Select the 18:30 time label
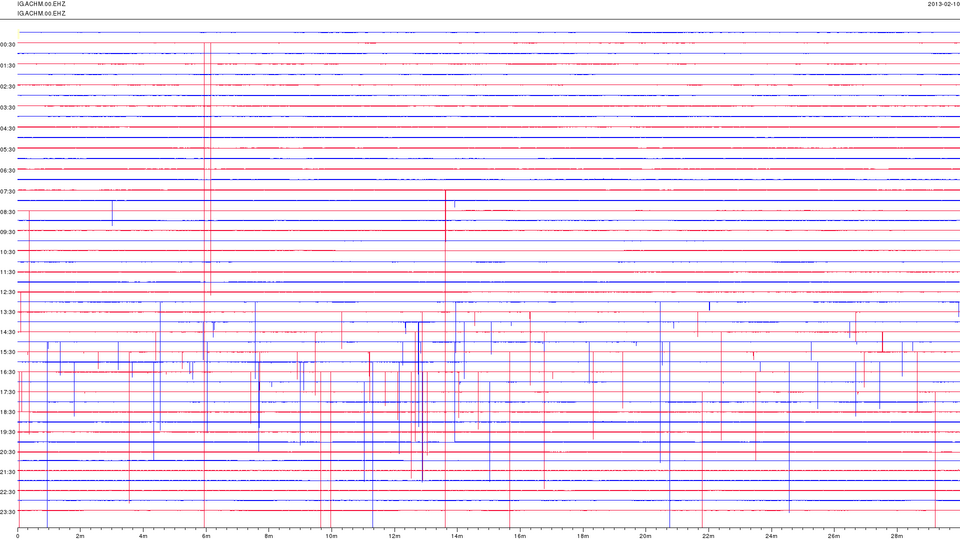 click(x=8, y=413)
